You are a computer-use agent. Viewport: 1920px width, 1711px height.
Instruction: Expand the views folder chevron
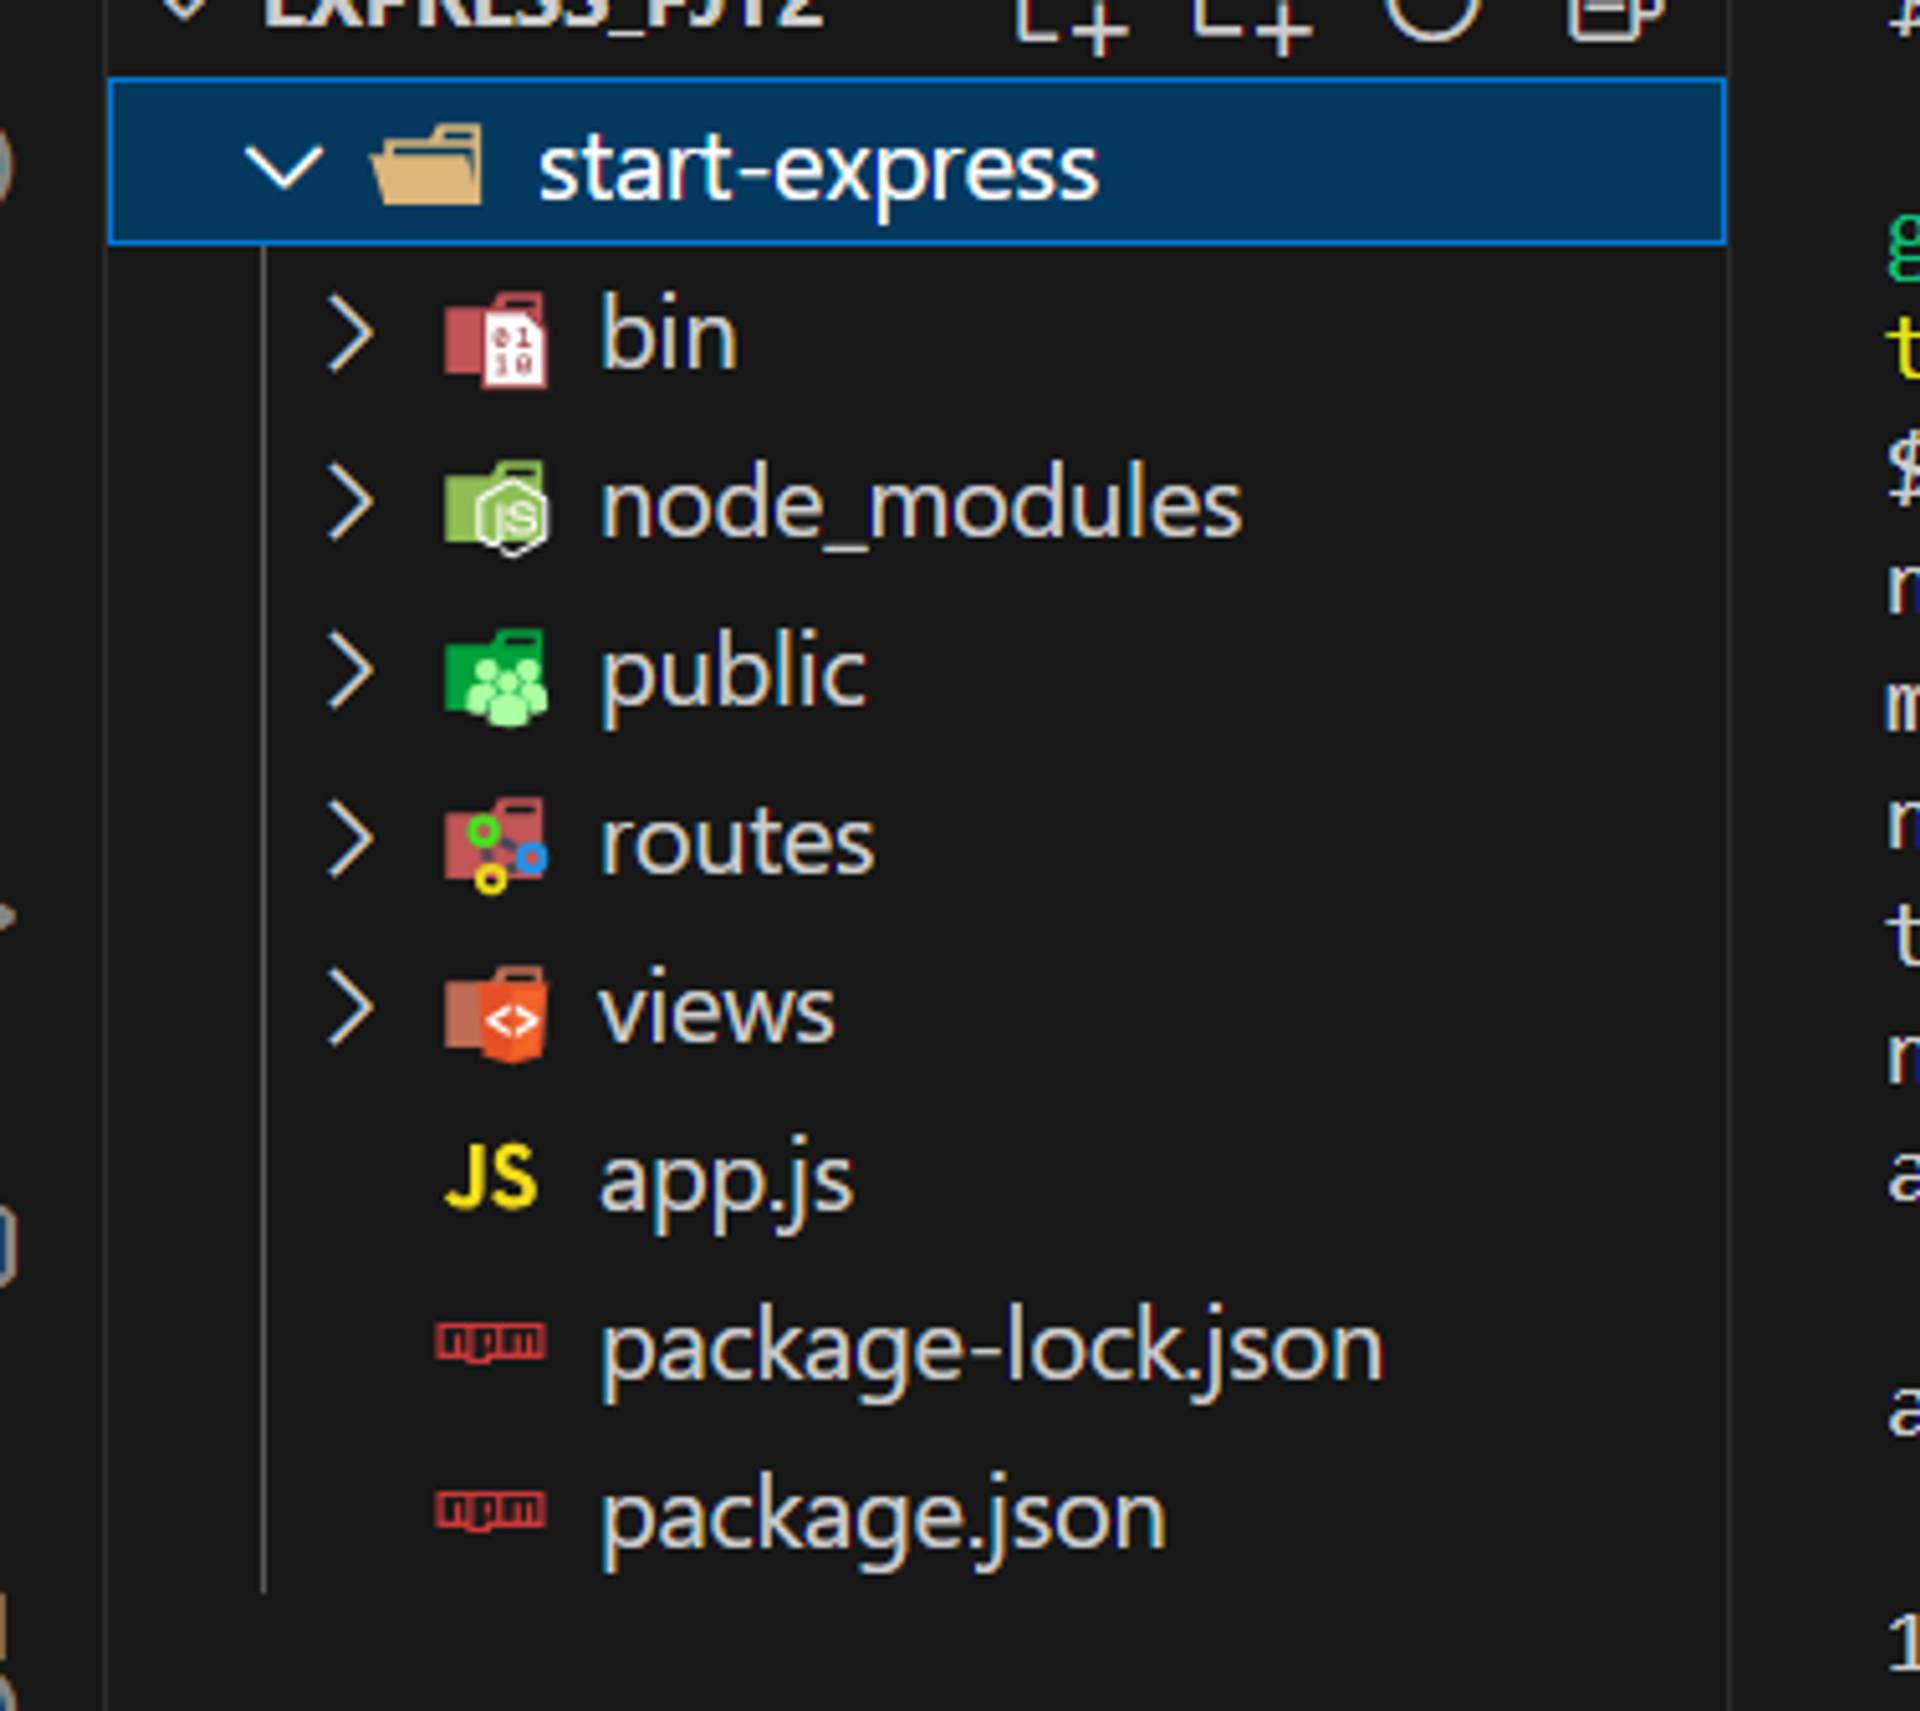tap(351, 1007)
